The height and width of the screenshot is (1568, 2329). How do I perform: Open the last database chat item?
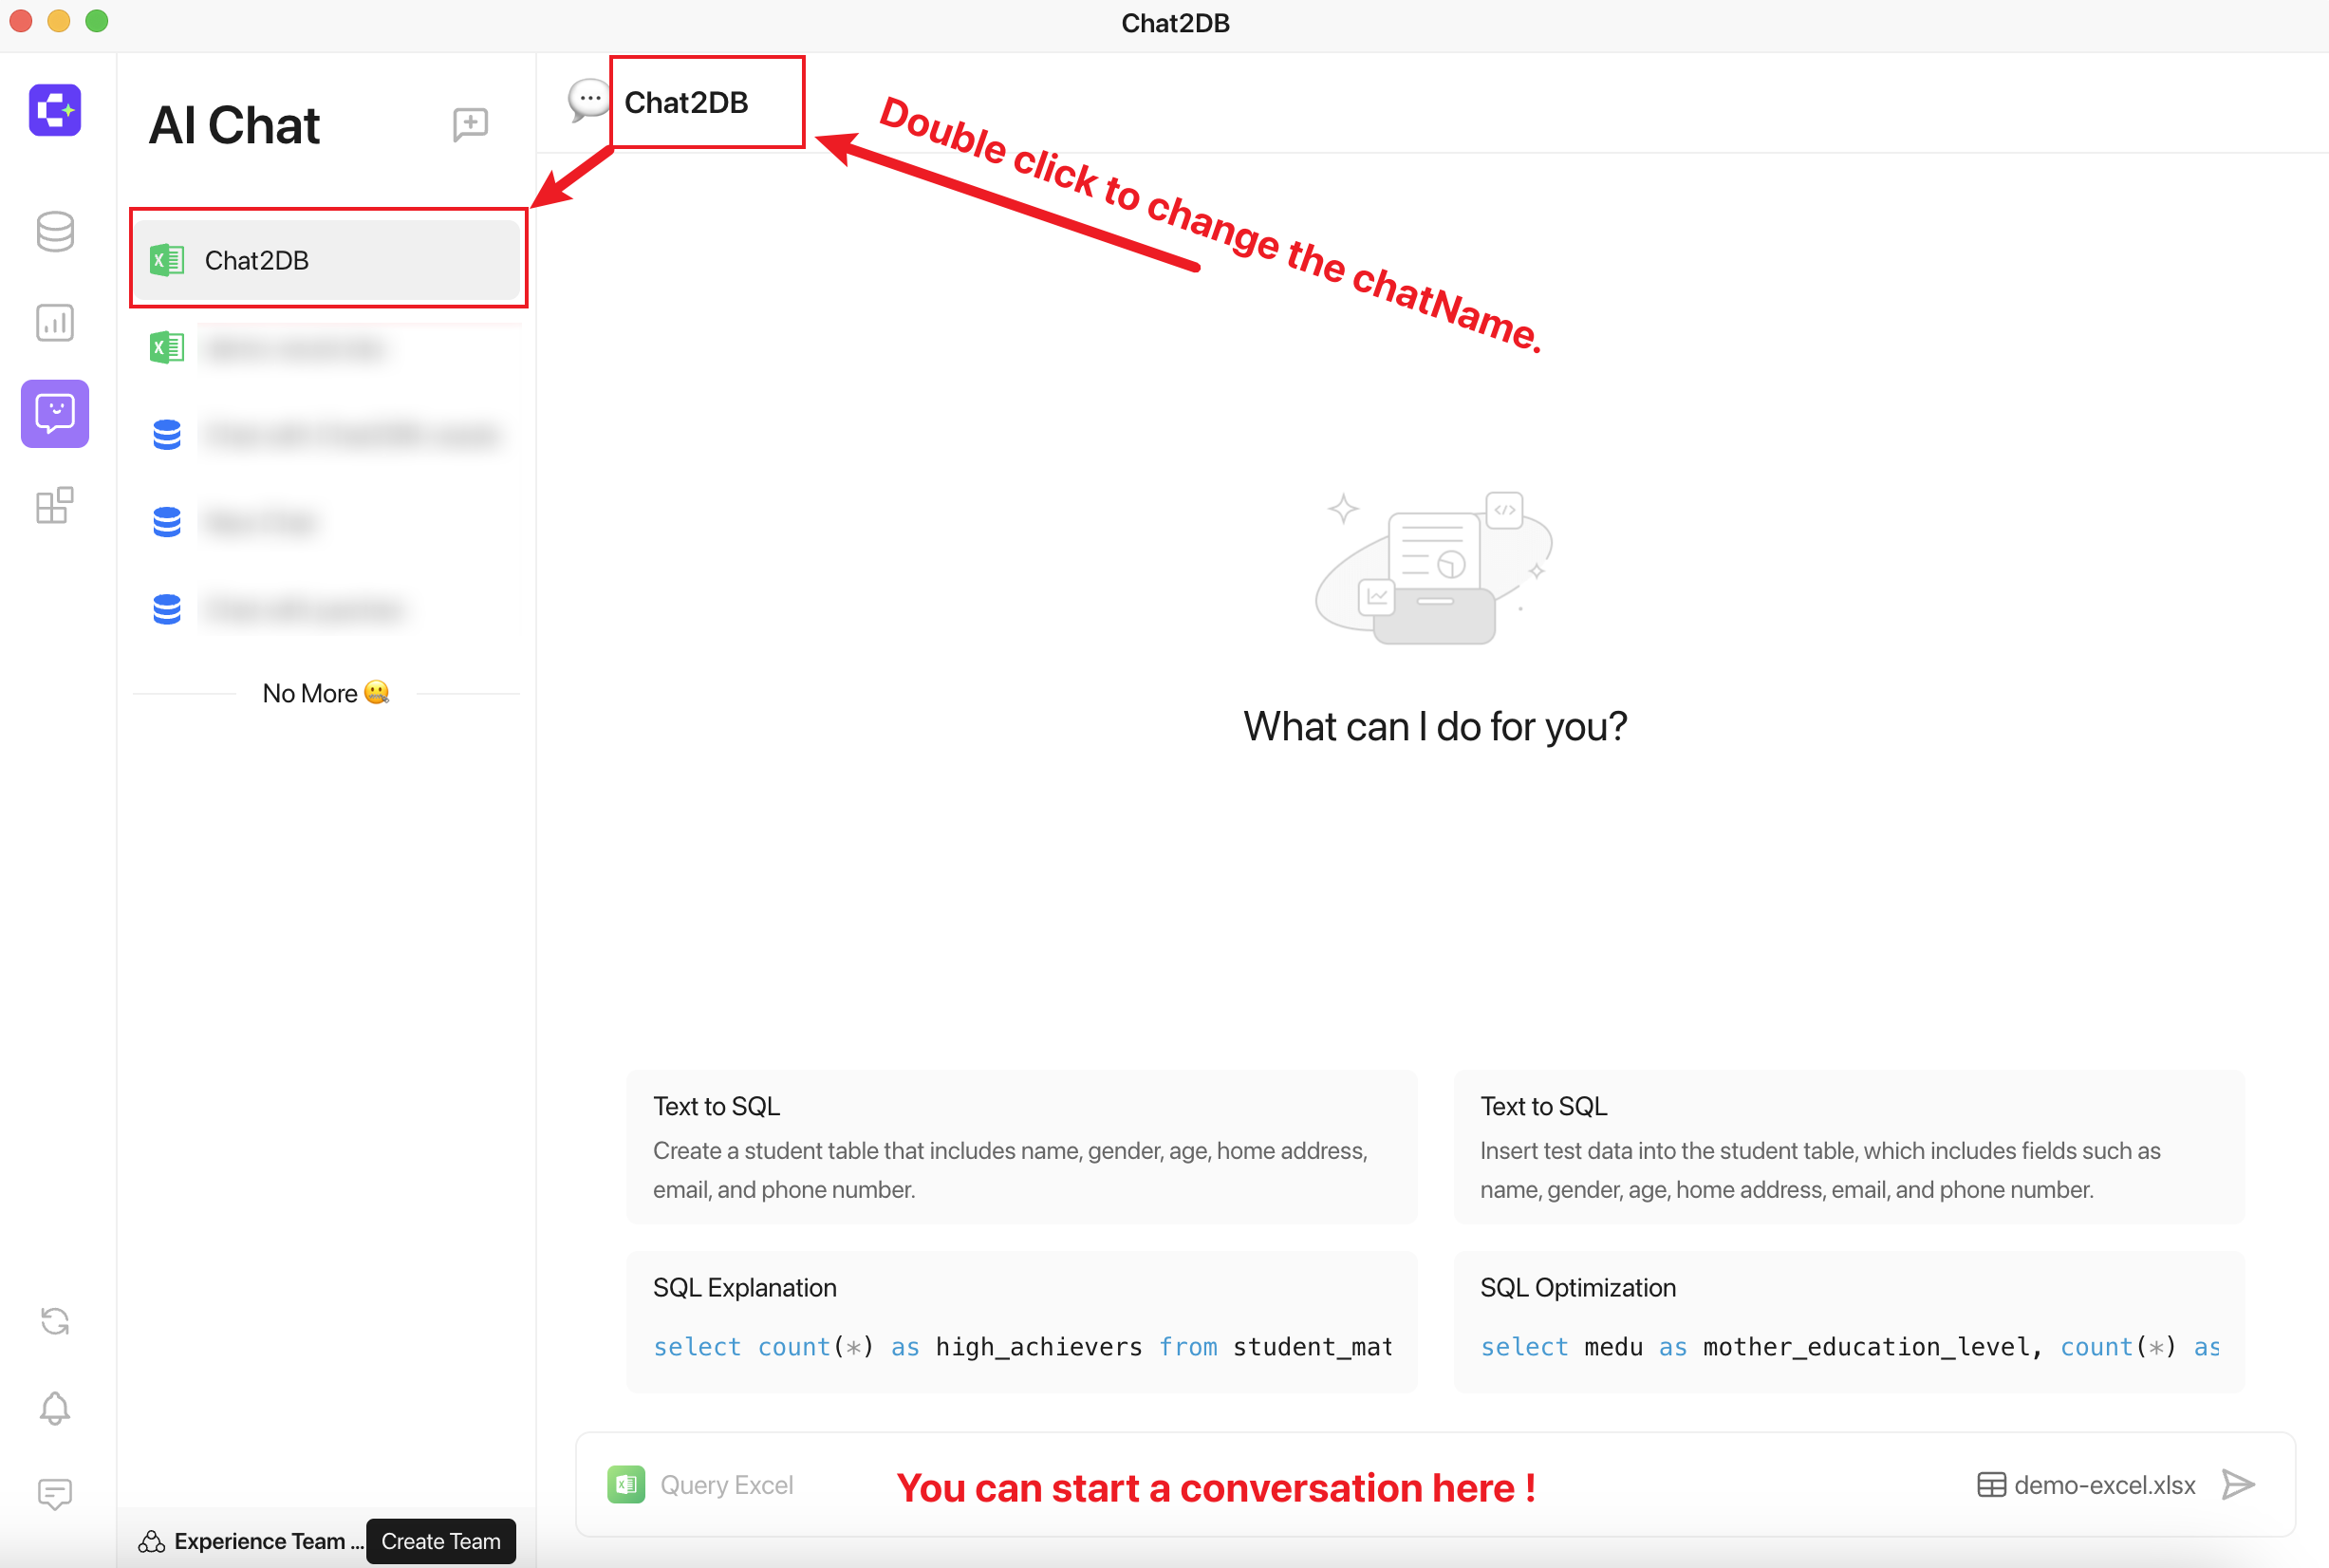(328, 609)
